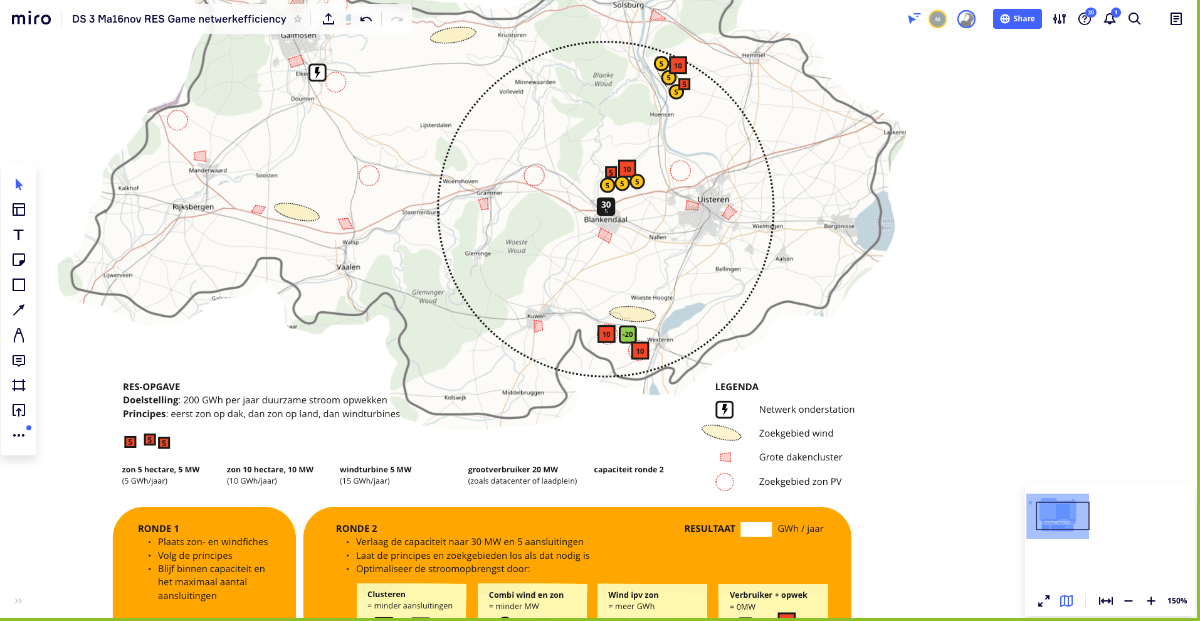1200x621 pixels.
Task: Click the 'Grote dakencluster' legend text
Action: 801,457
